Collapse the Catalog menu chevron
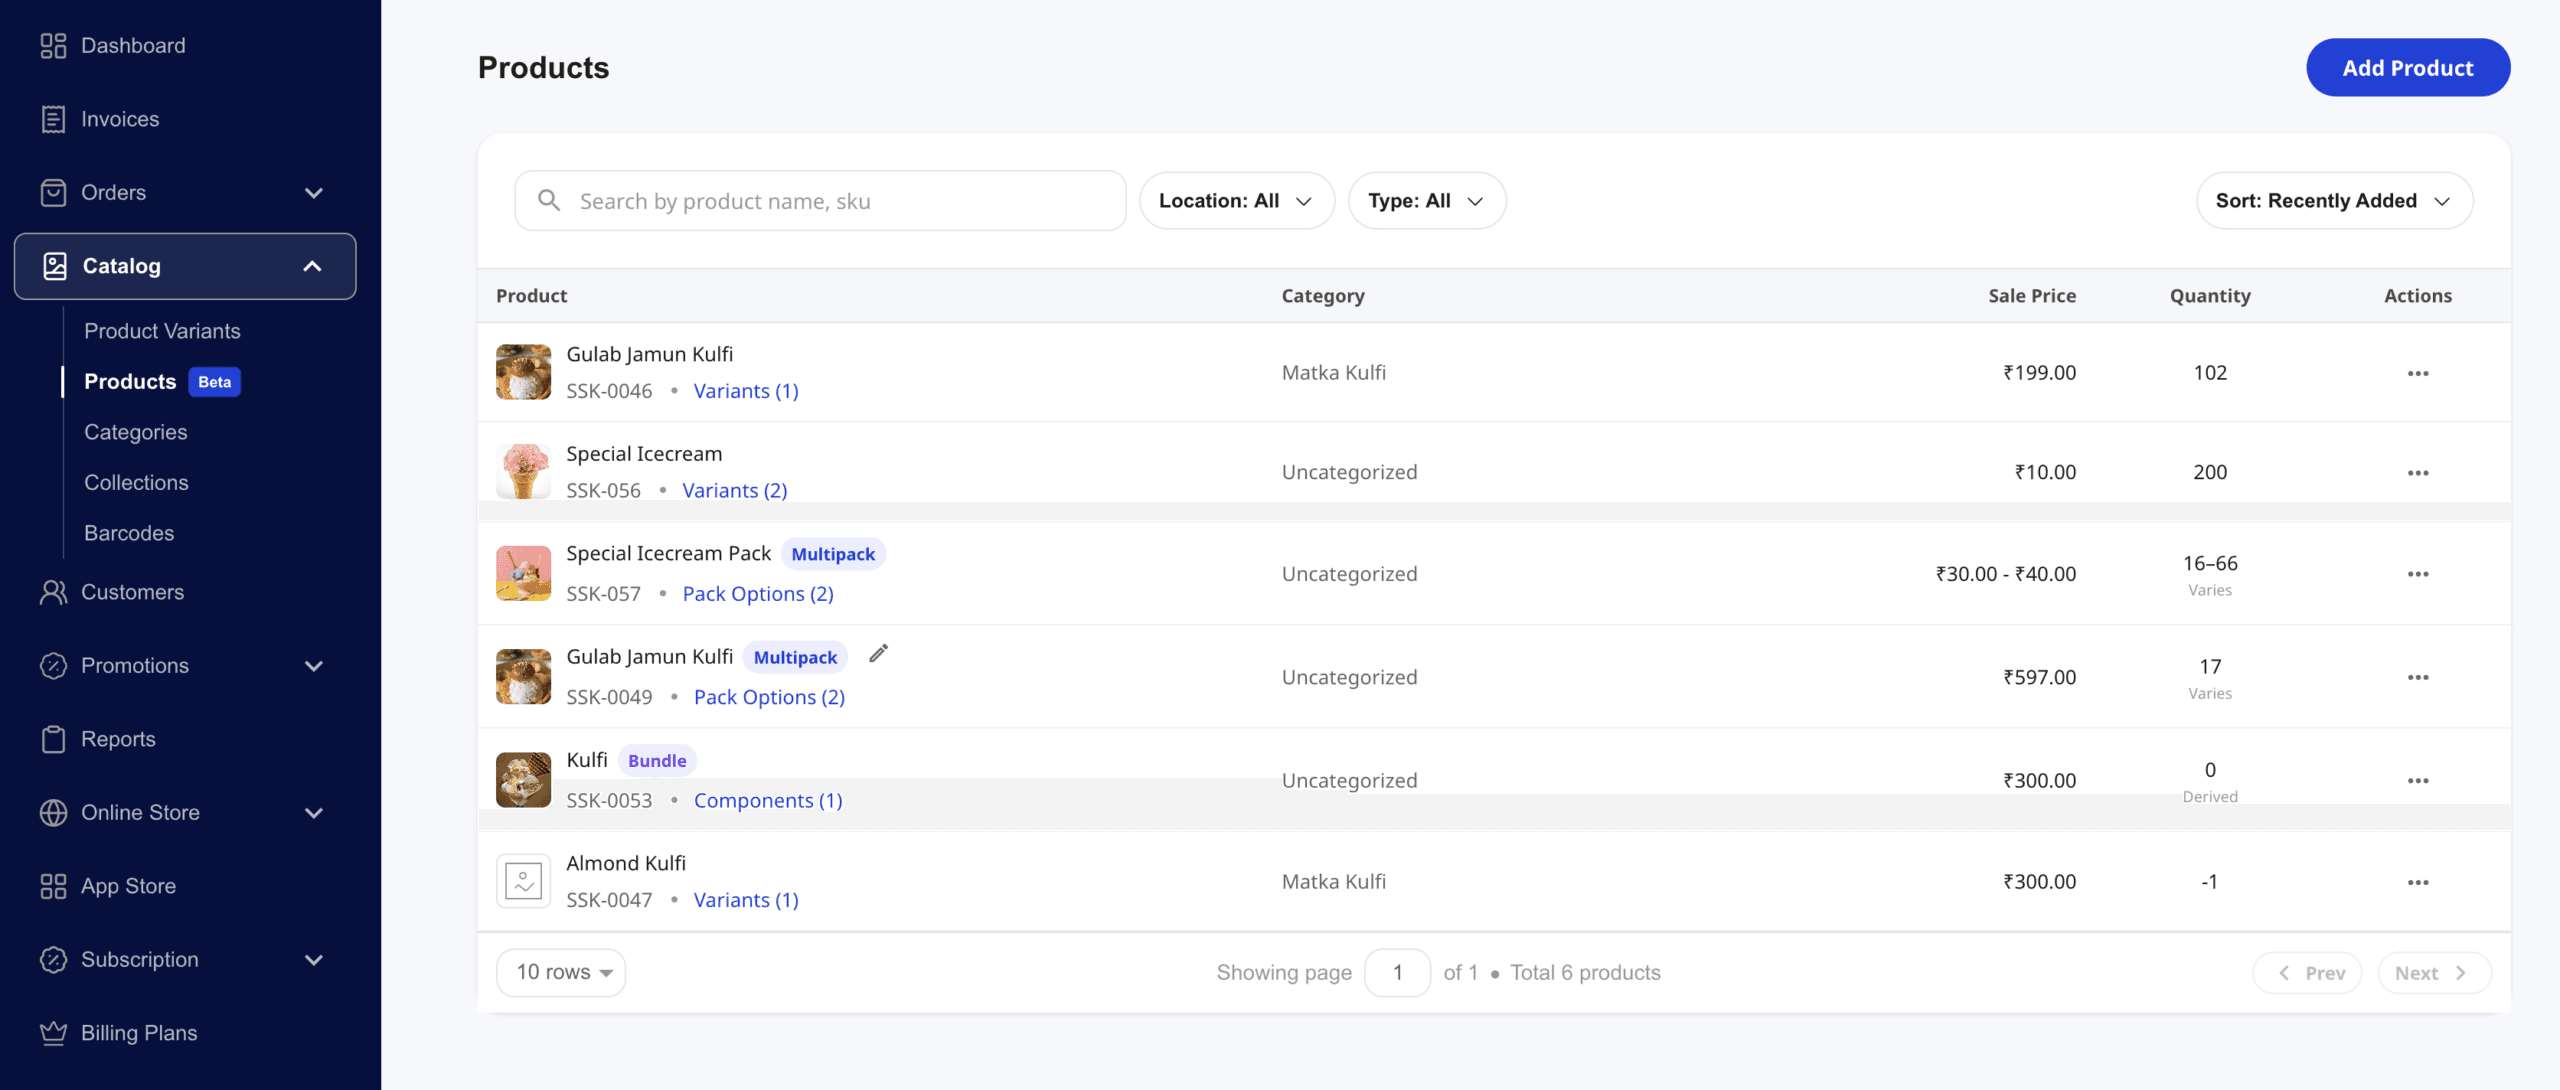Viewport: 2560px width, 1090px height. coord(312,266)
